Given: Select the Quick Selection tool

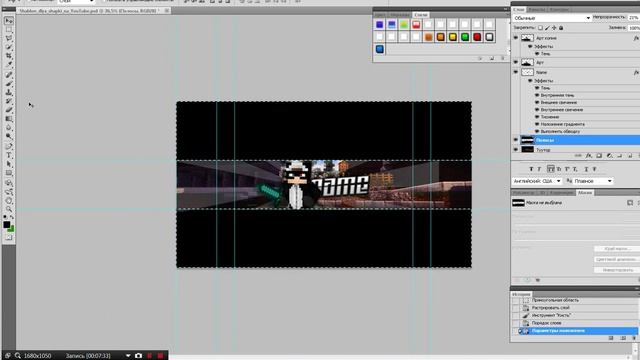Looking at the screenshot, I should [9, 47].
